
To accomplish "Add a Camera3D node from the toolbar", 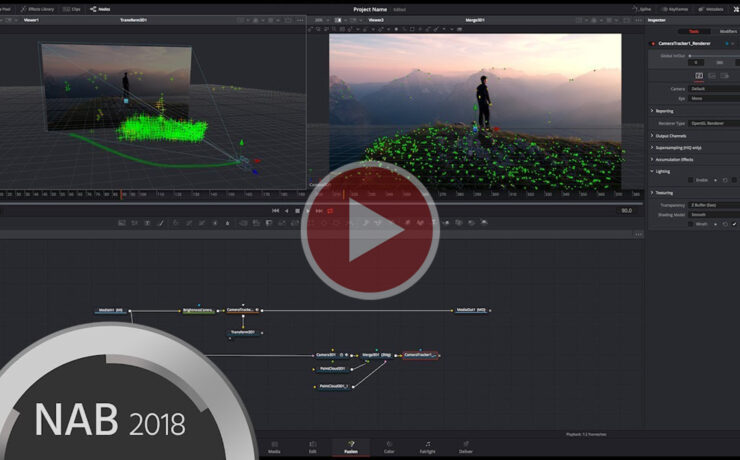I will [x=459, y=223].
